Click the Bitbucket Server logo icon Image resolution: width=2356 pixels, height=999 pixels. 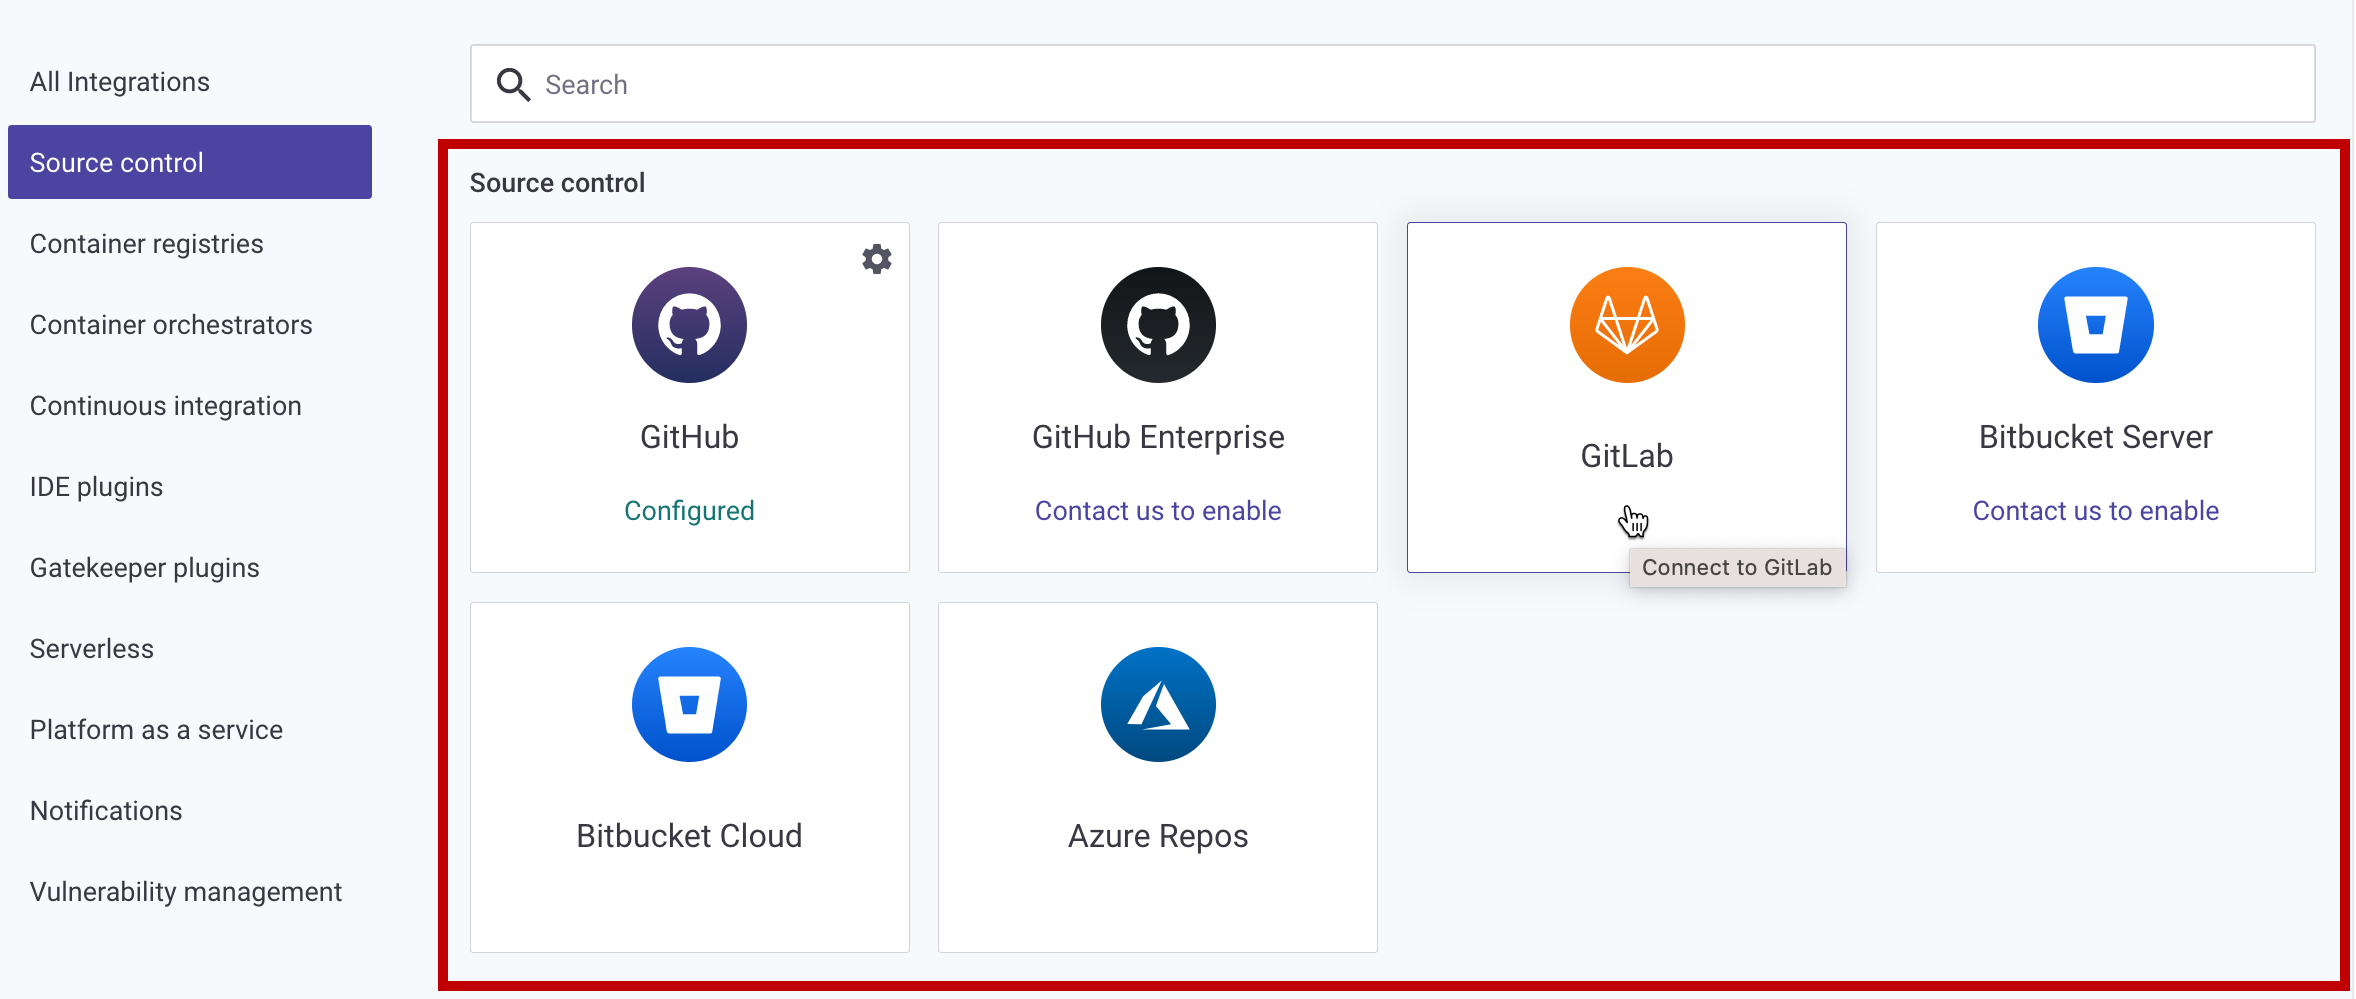click(2095, 325)
